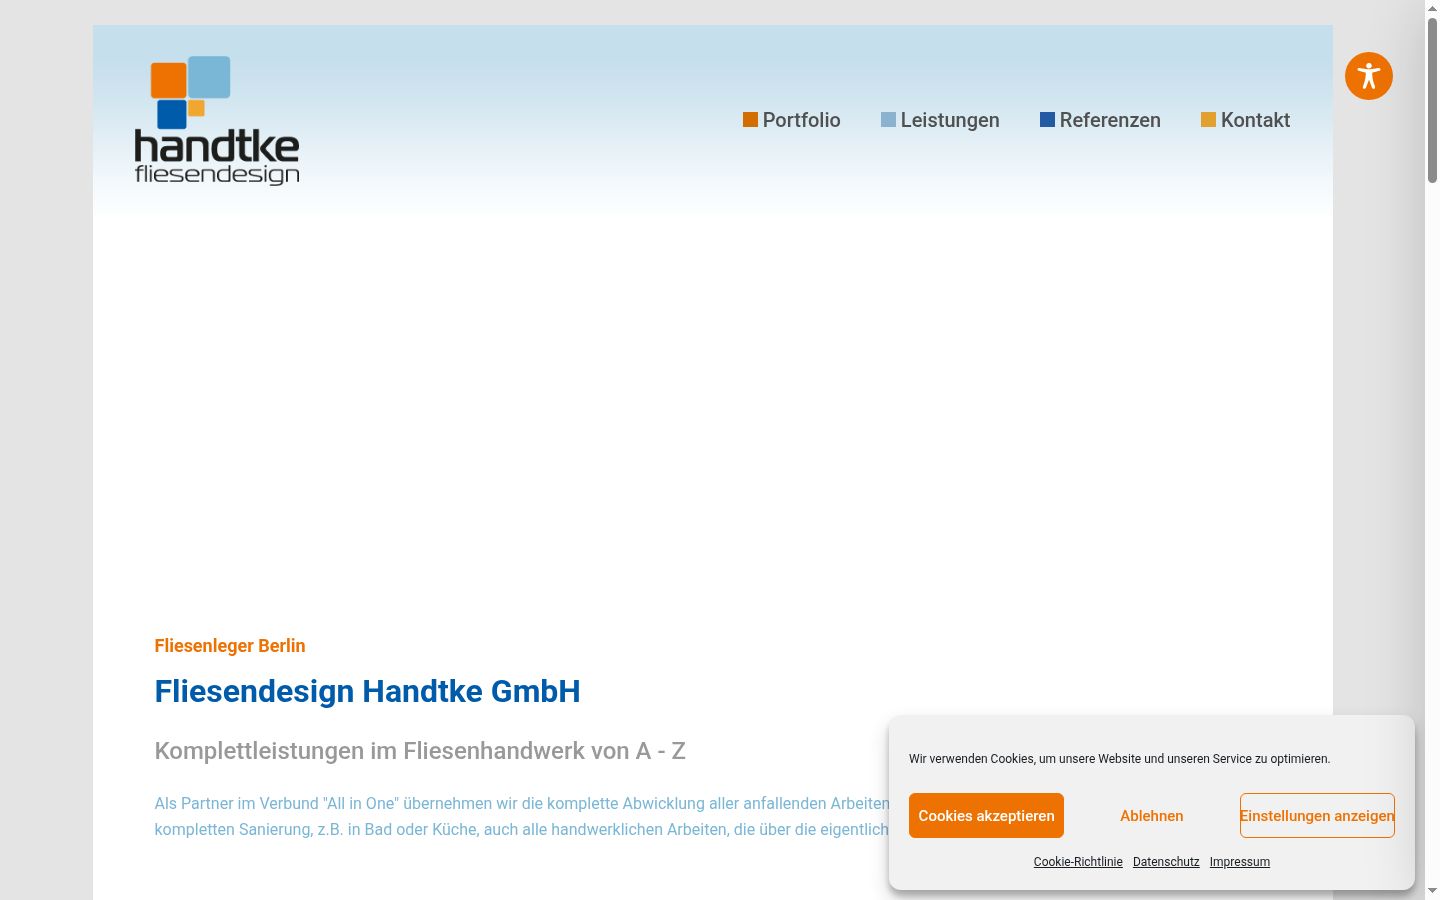This screenshot has width=1440, height=900.
Task: Click the vertical scrollbar thumb
Action: click(x=1432, y=100)
